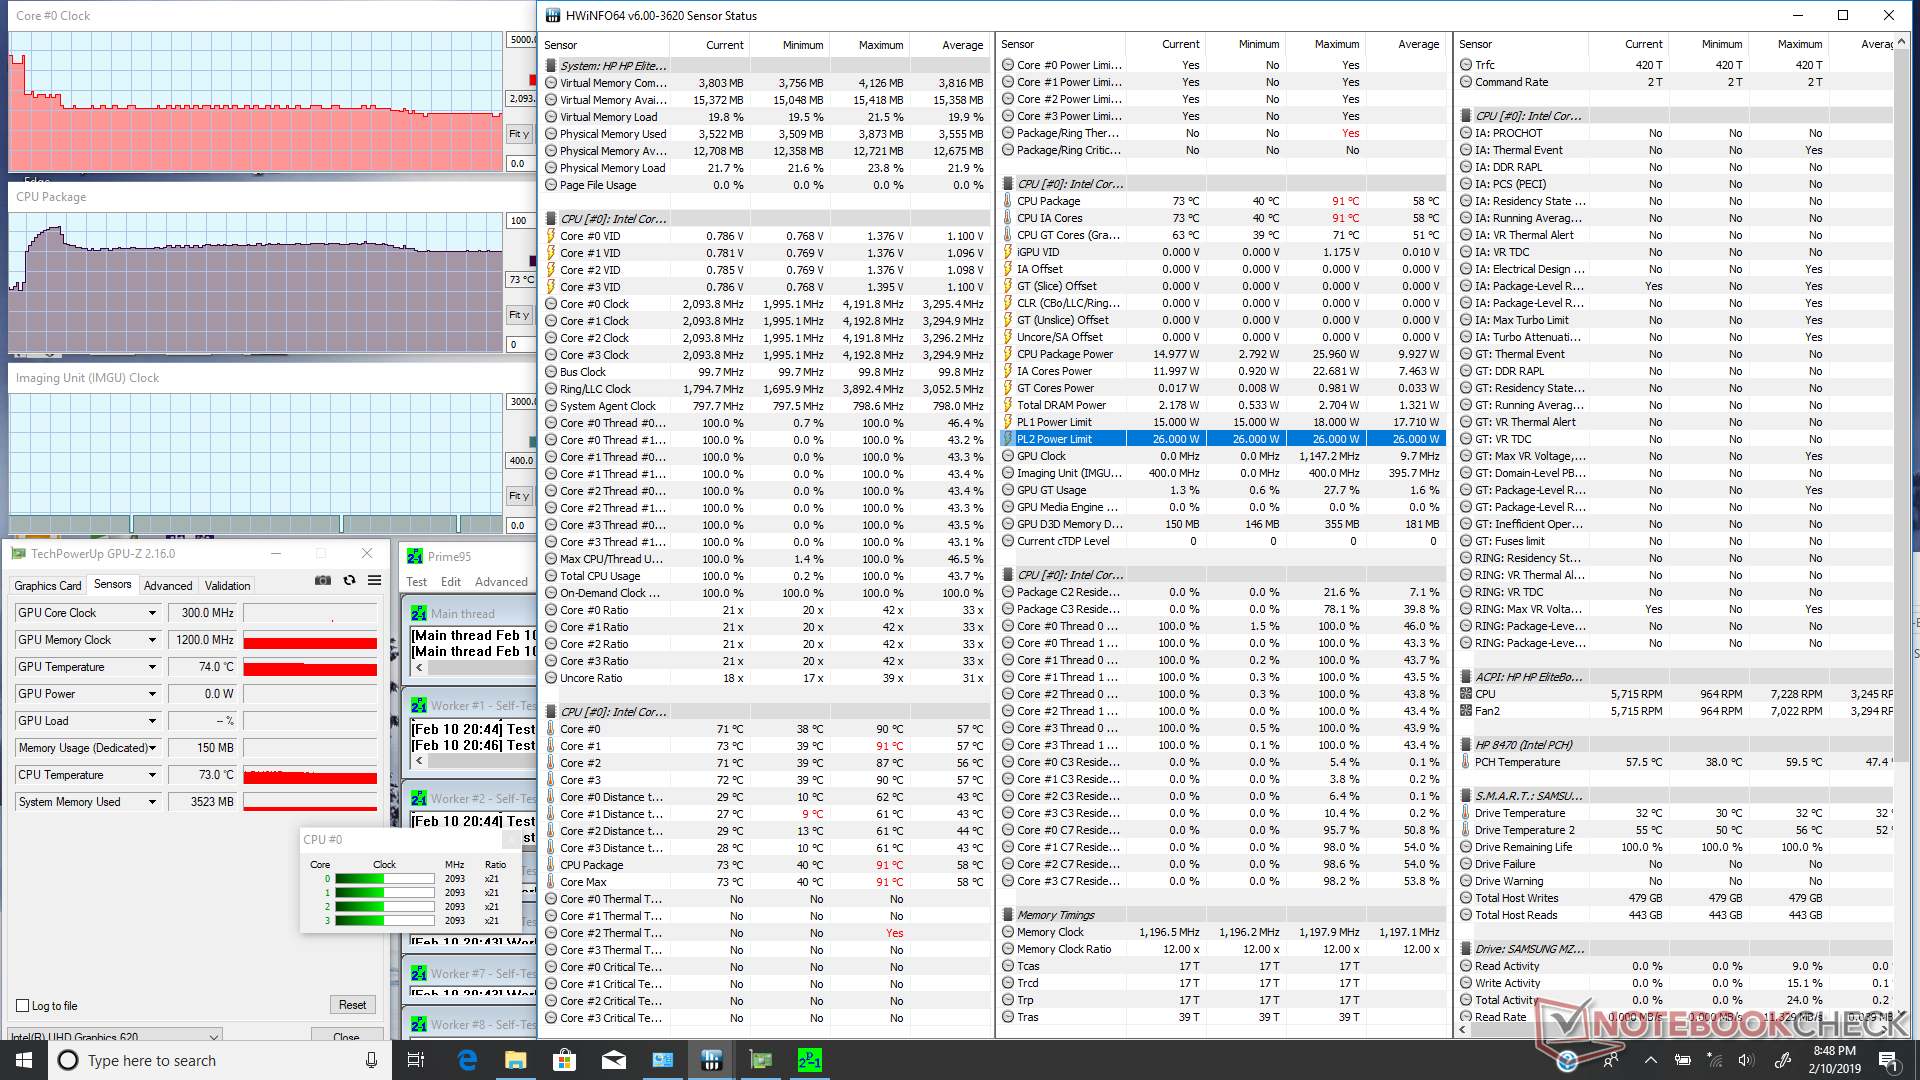Show hidden system tray icons chevron
Image resolution: width=1920 pixels, height=1080 pixels.
point(1651,1060)
